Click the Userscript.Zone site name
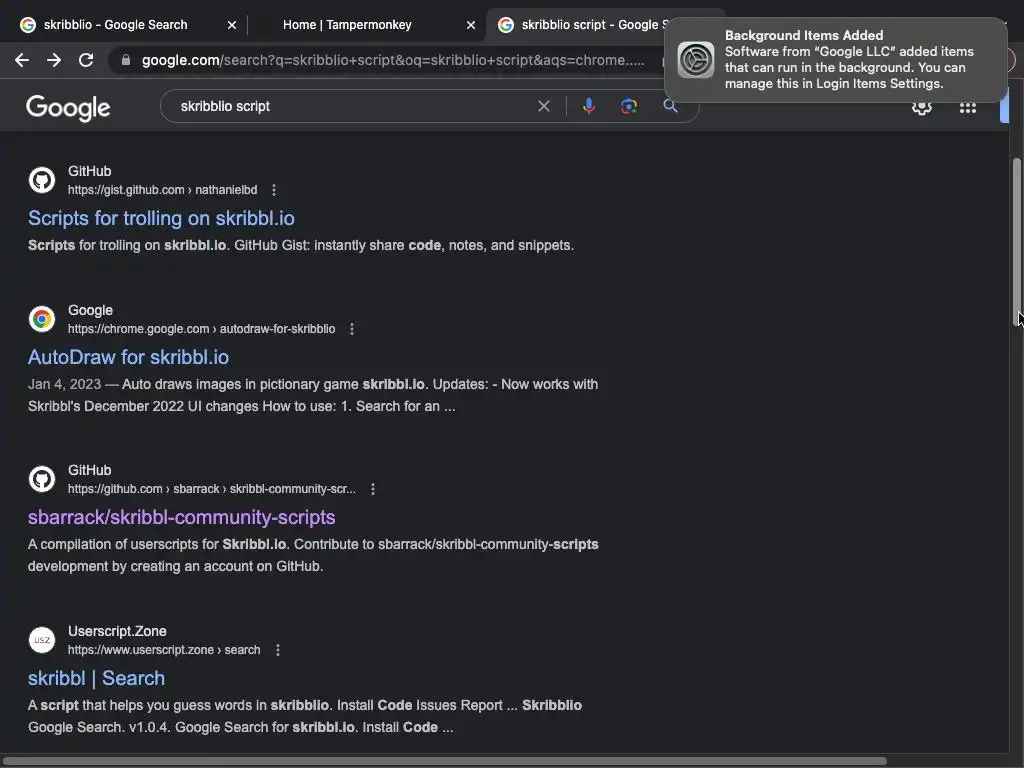The width and height of the screenshot is (1024, 768). coord(117,632)
